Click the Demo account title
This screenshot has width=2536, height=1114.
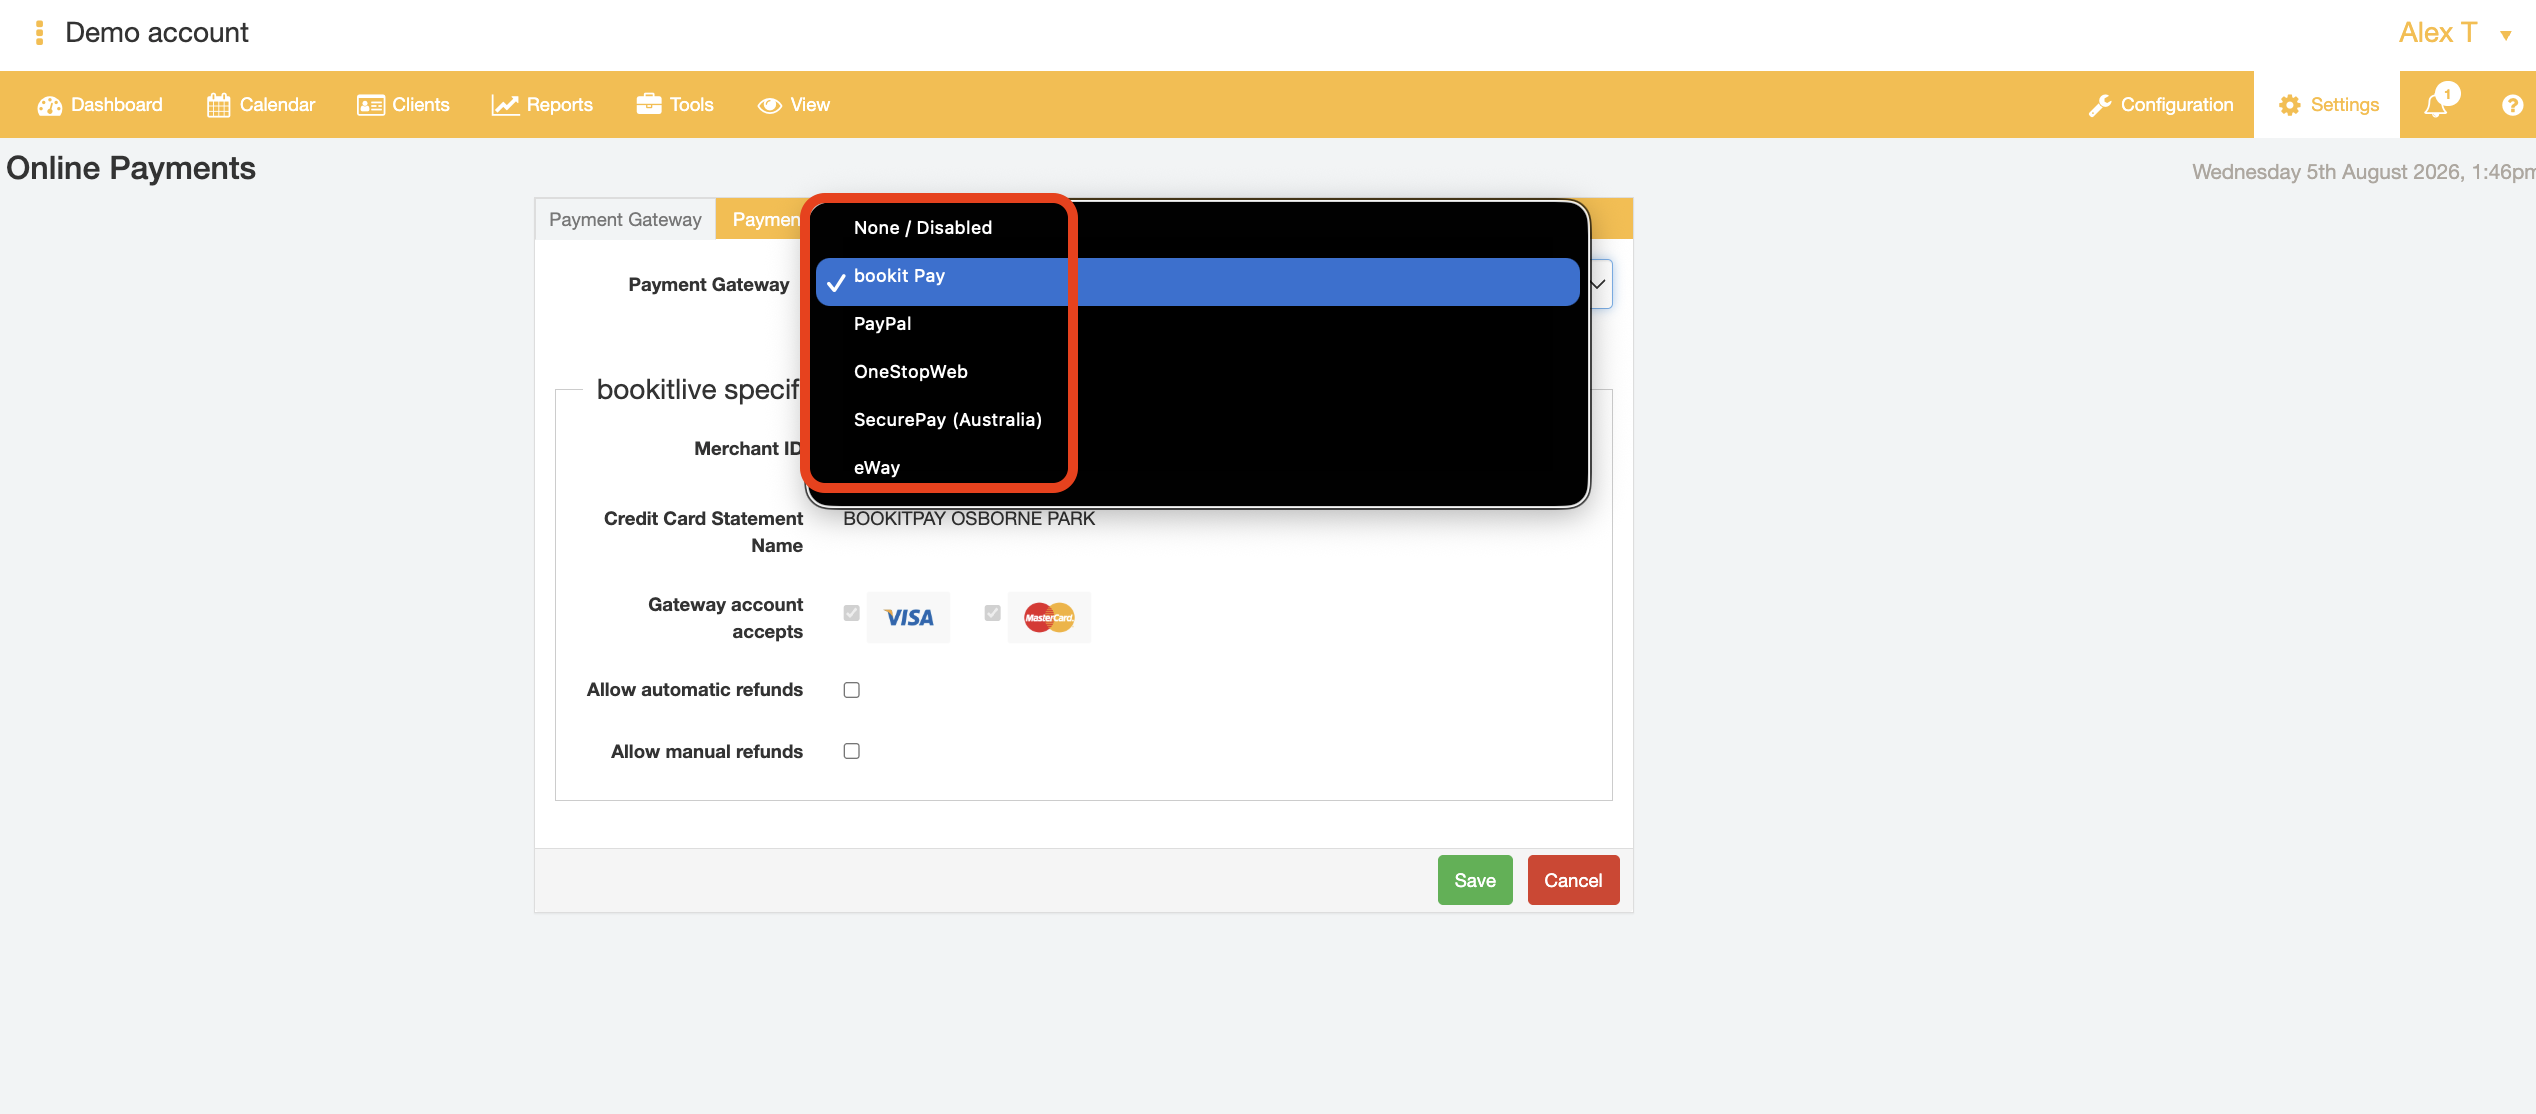(x=157, y=33)
